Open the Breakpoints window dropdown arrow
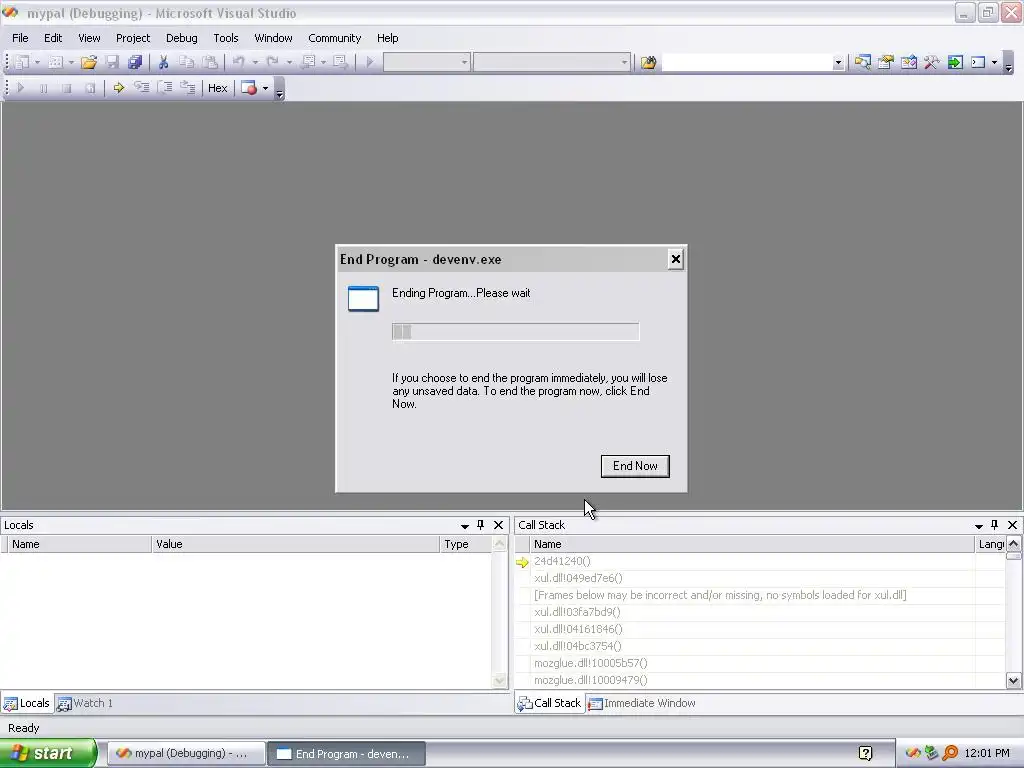The image size is (1024, 768). click(265, 88)
